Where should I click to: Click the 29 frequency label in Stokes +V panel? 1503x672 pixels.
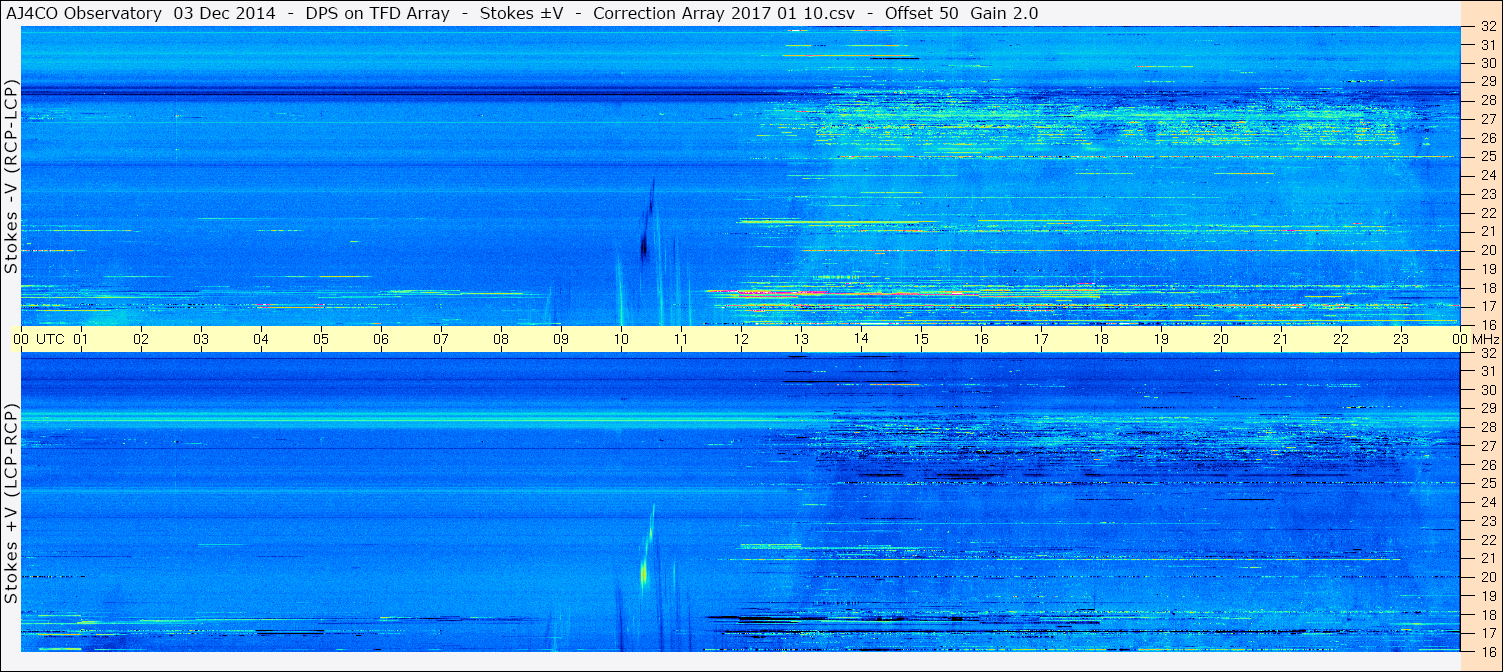1487,408
